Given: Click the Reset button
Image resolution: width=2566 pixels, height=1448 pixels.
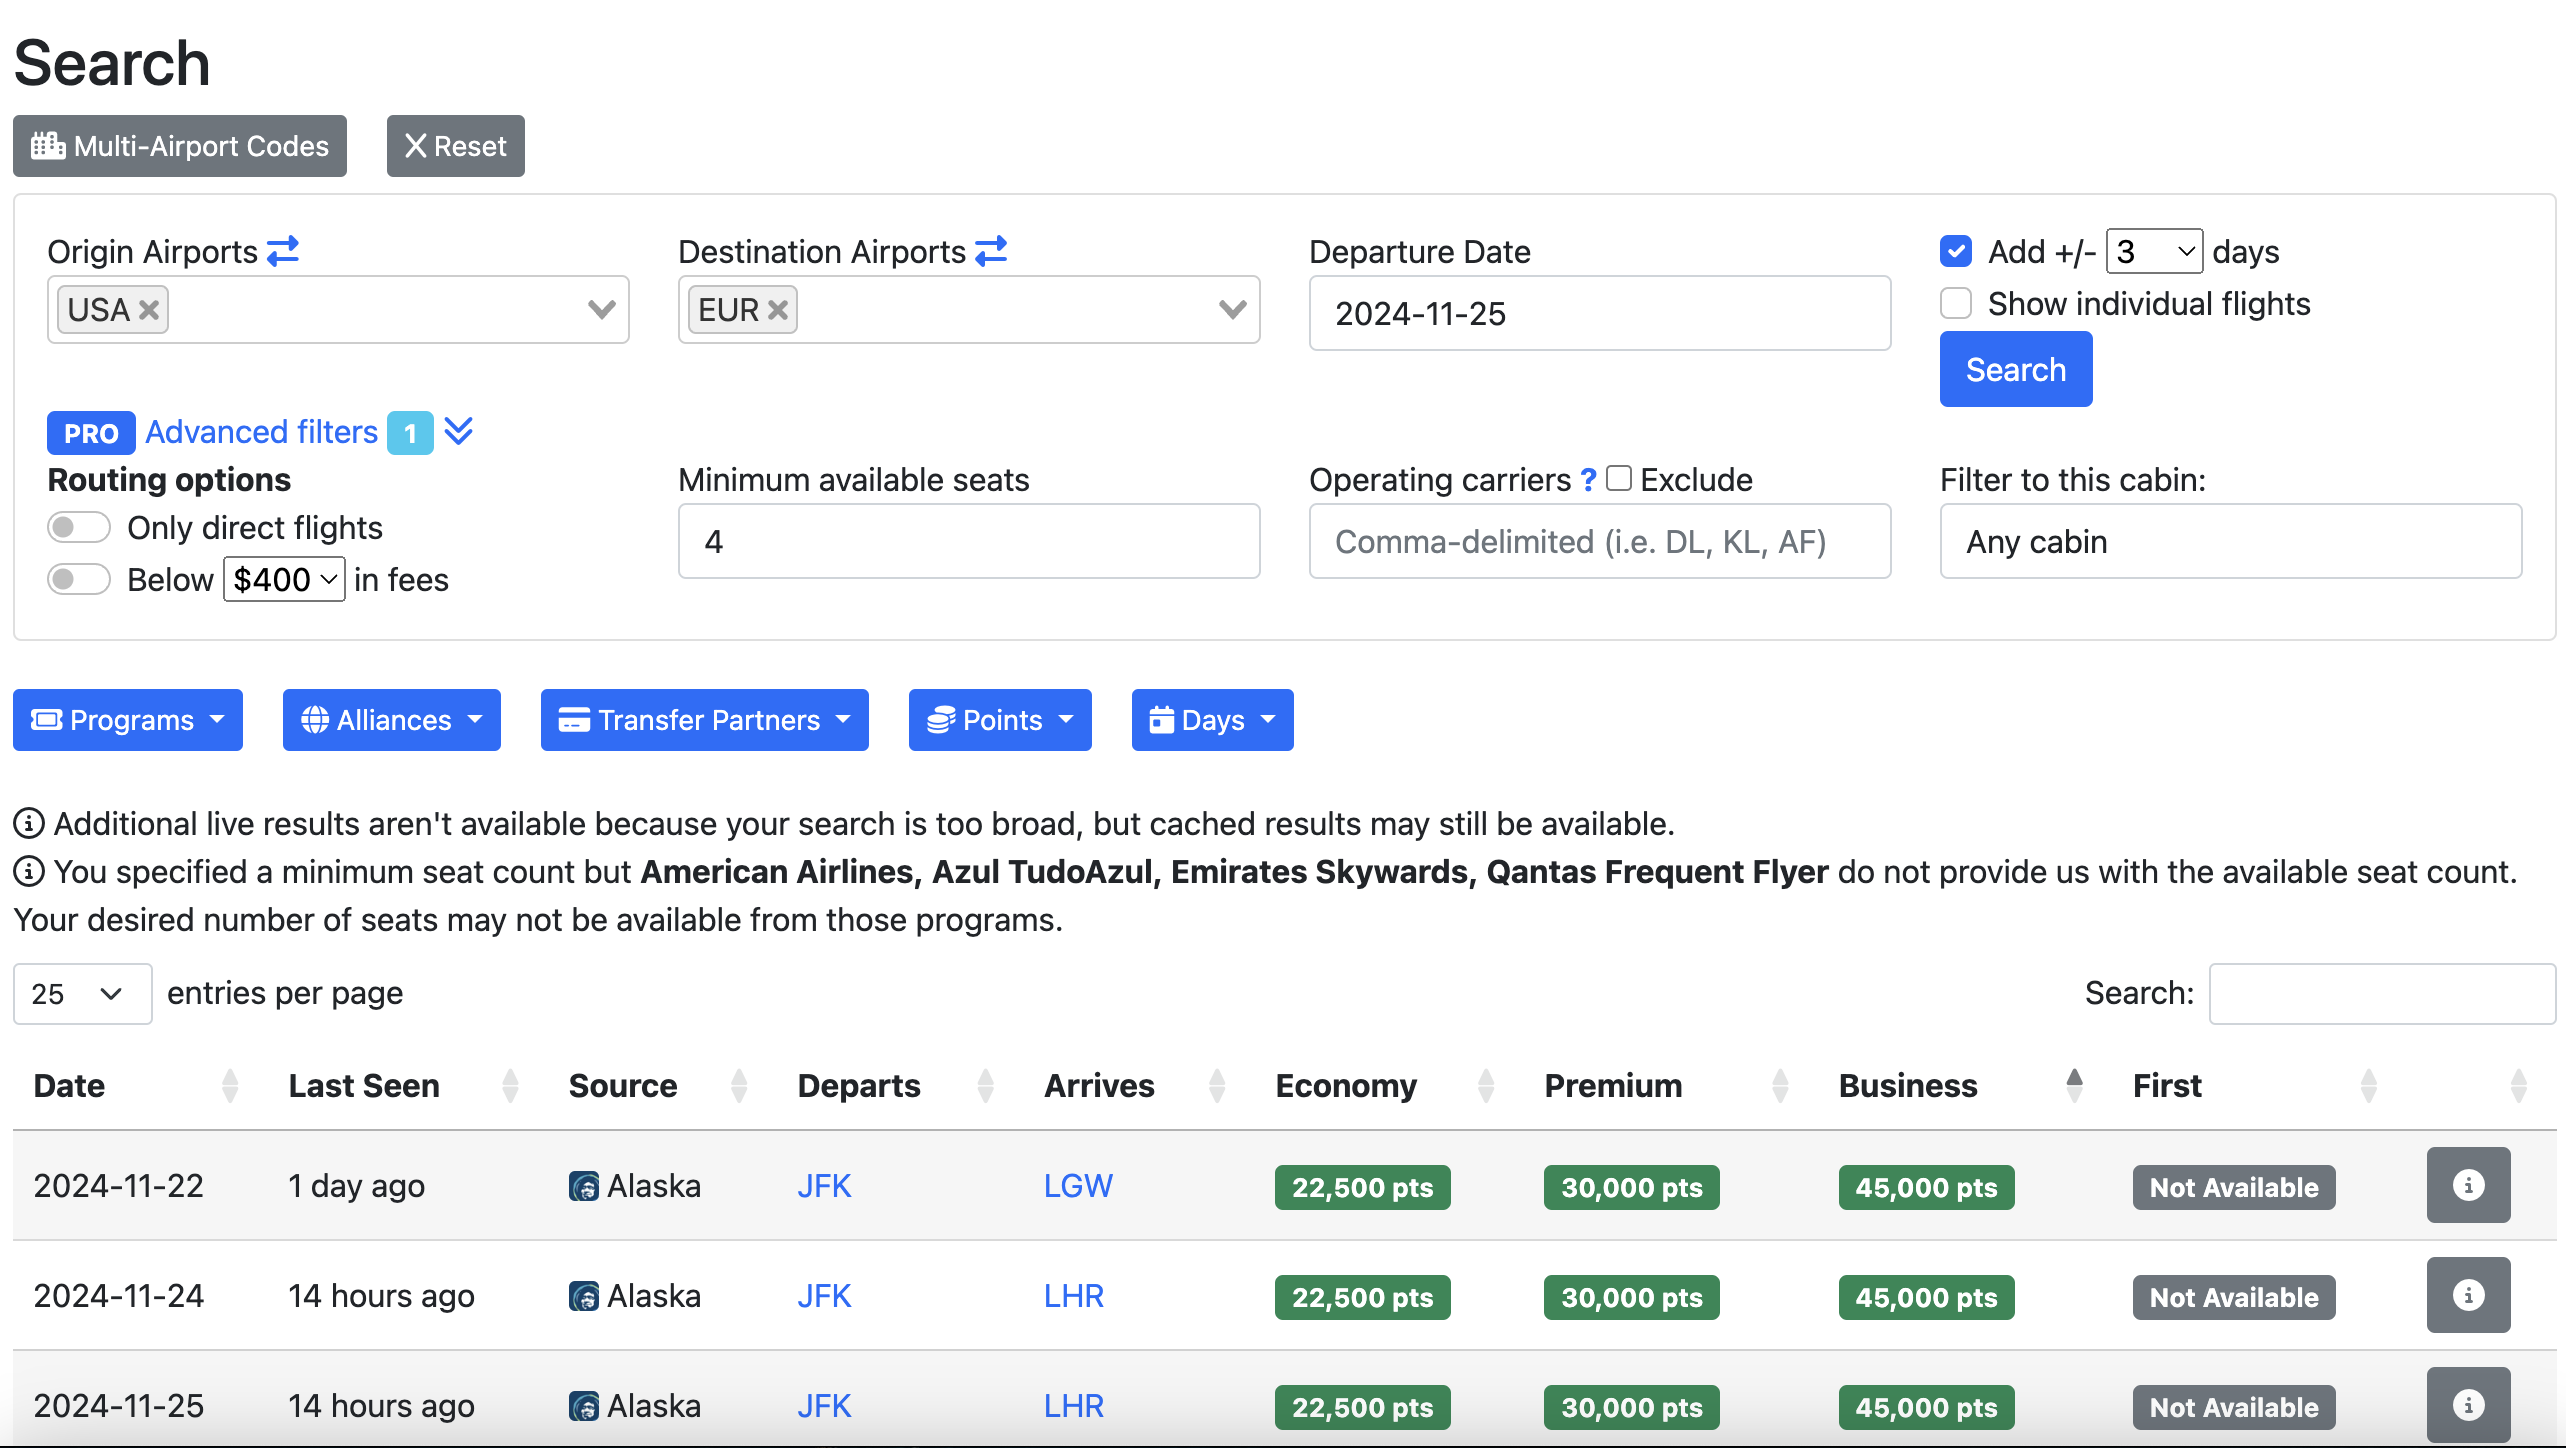Looking at the screenshot, I should coord(455,146).
